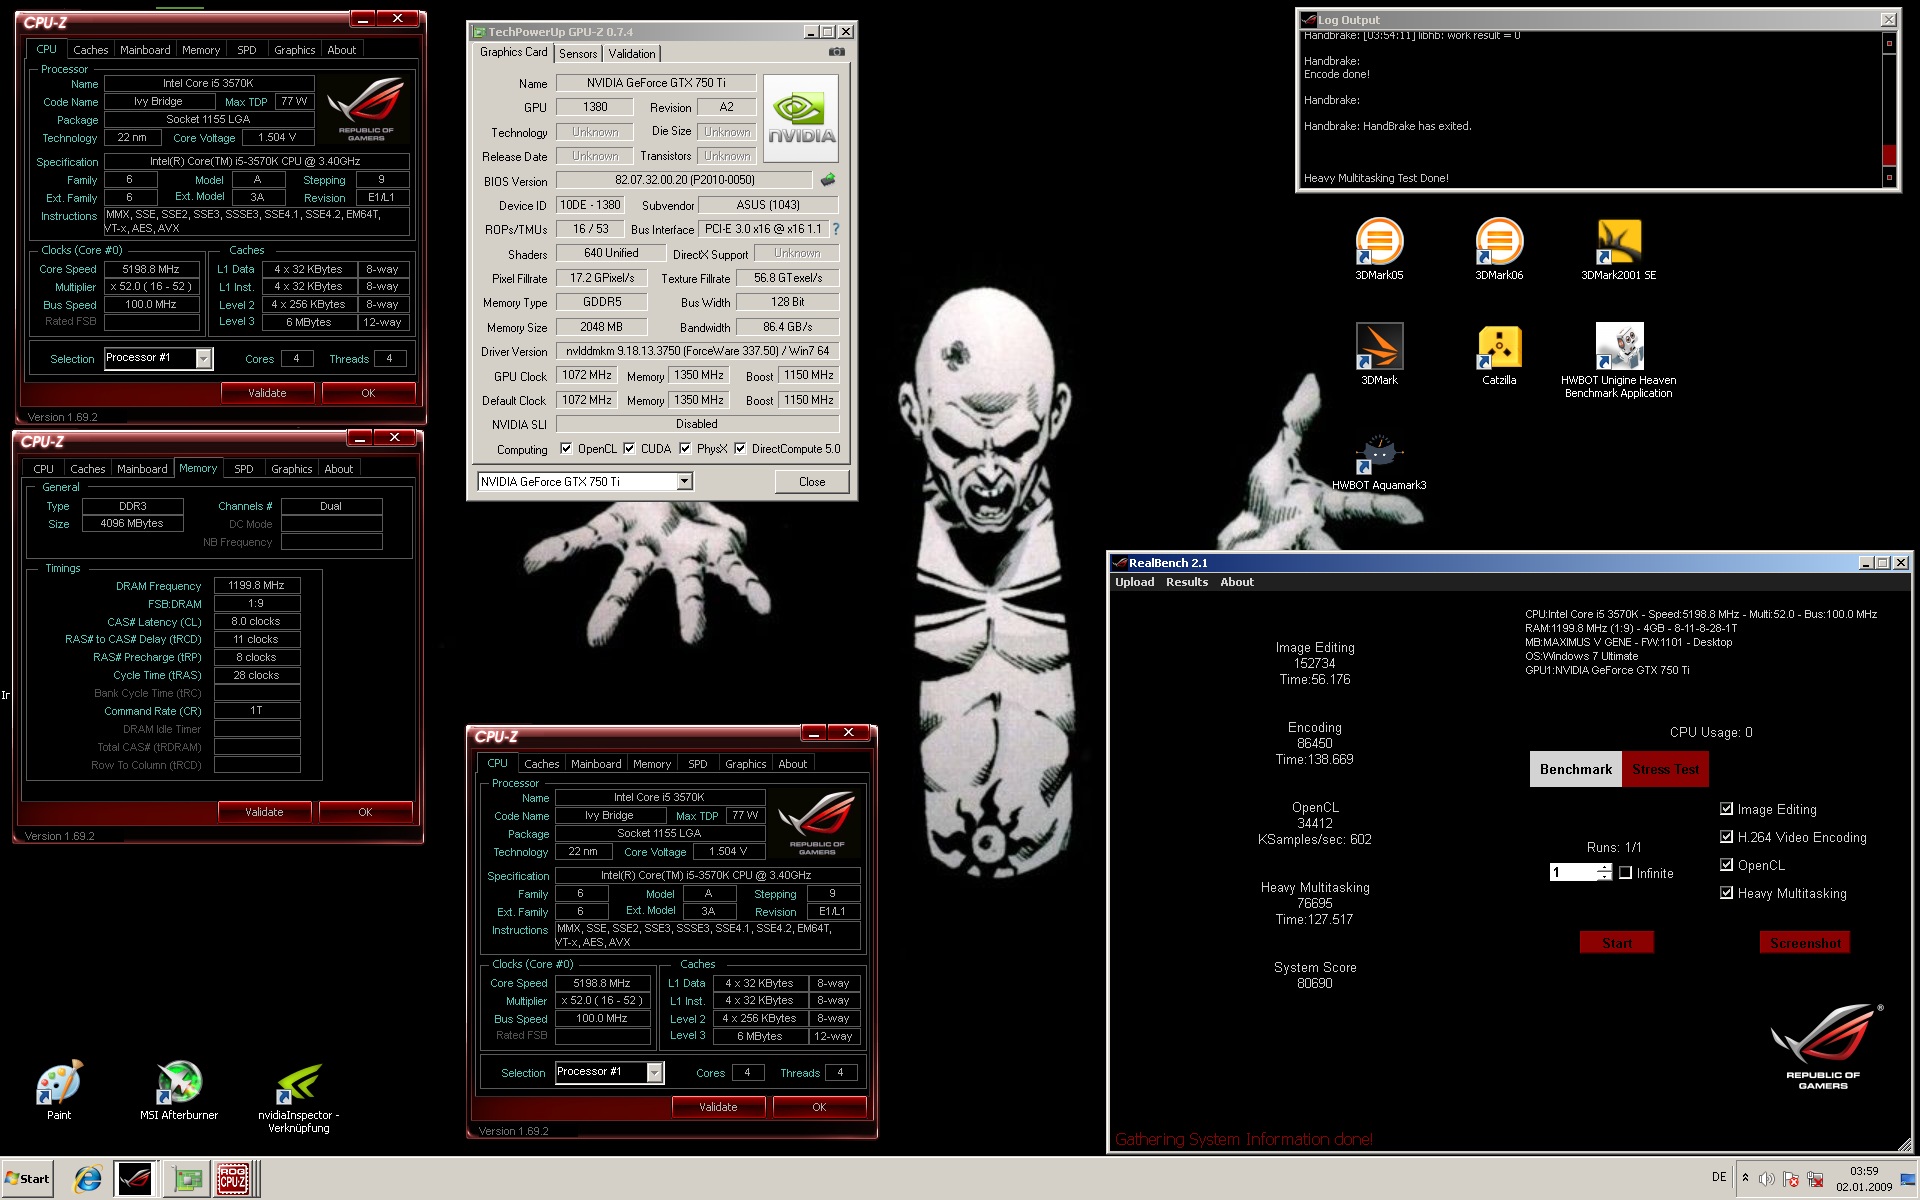This screenshot has width=1920, height=1200.
Task: Launch the HWBOT Aquamark3 icon
Action: click(1379, 461)
